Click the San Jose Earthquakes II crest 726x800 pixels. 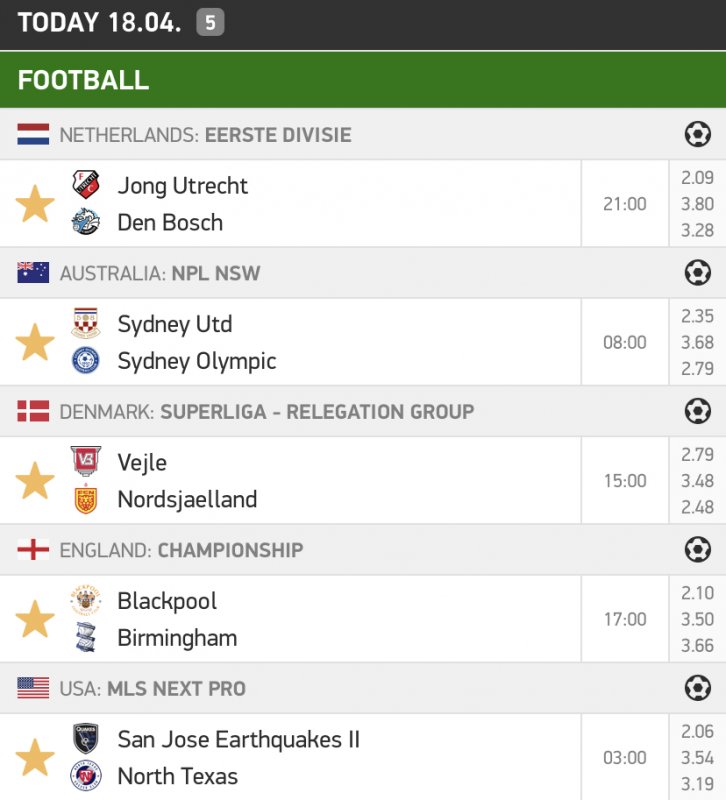pos(86,739)
